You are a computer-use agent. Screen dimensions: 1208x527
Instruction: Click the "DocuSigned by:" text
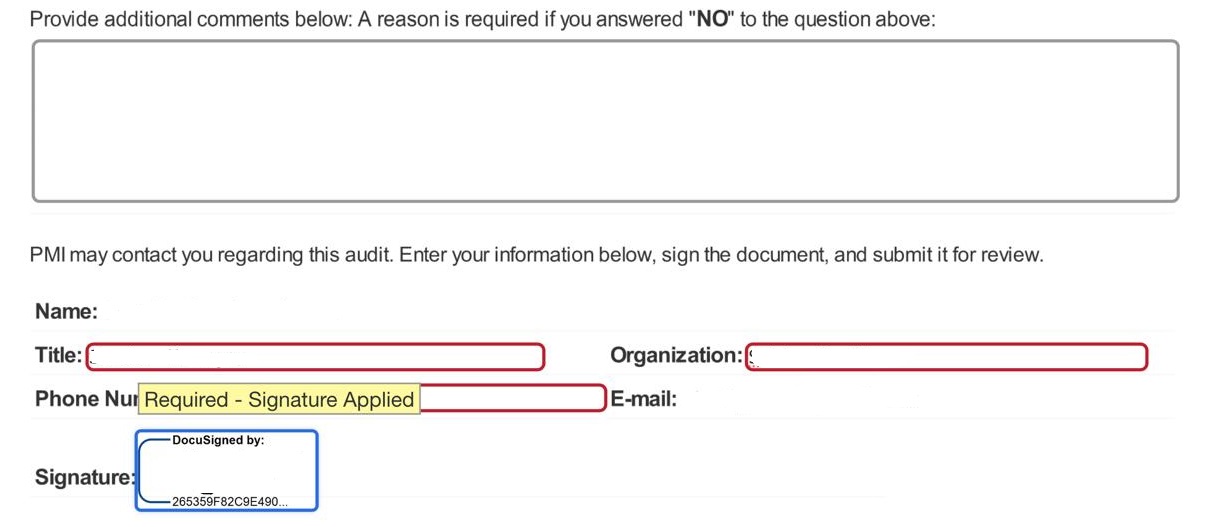tap(218, 440)
